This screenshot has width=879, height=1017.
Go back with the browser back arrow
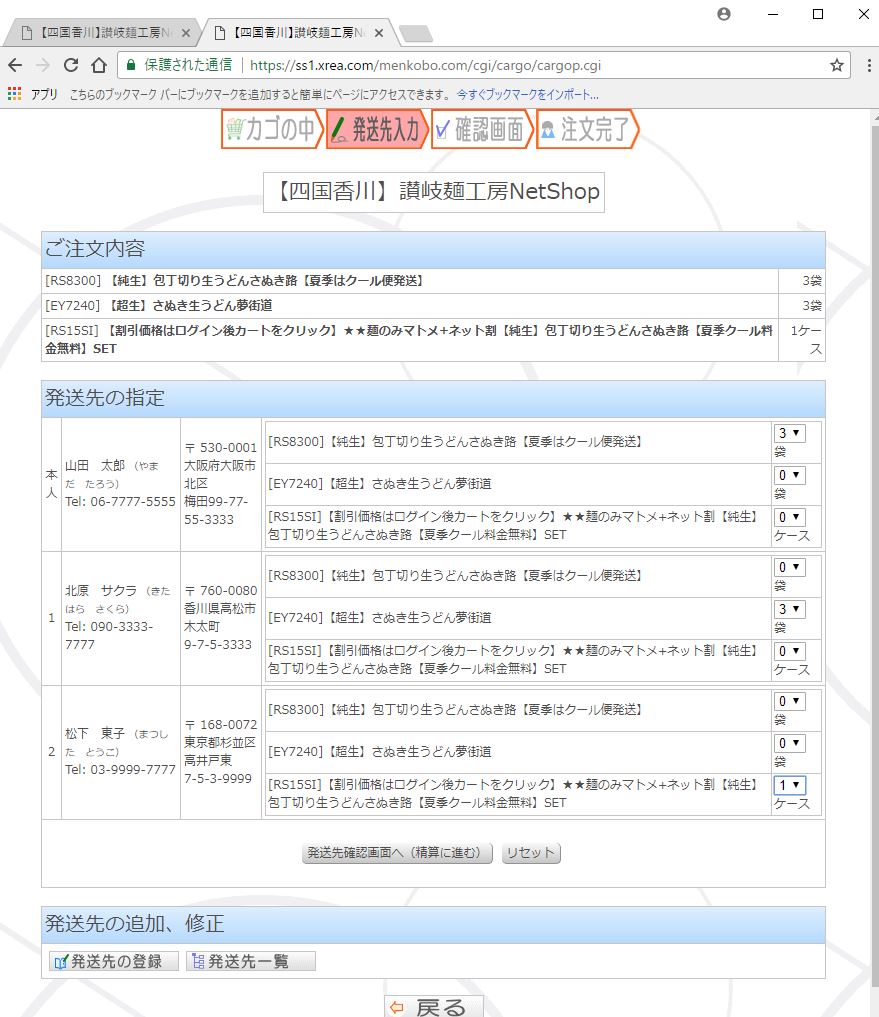pyautogui.click(x=16, y=65)
